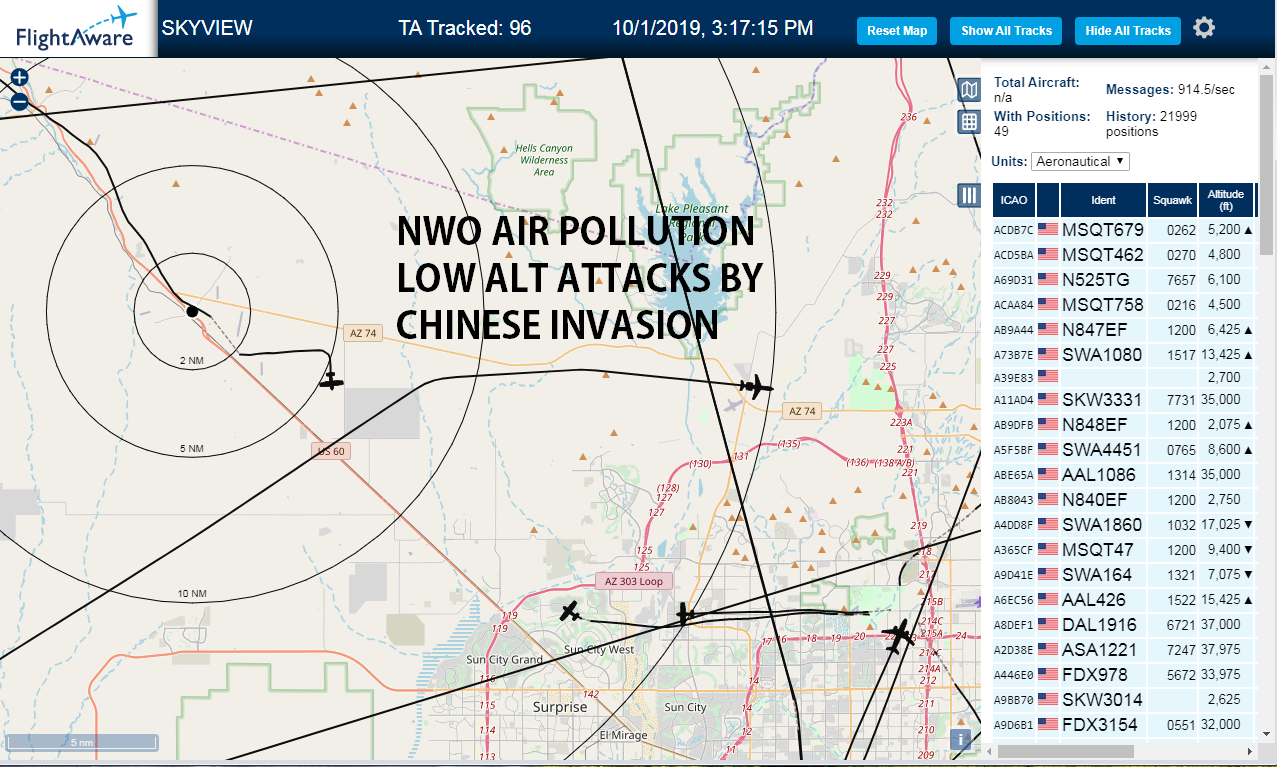Screen dimensions: 1277x767
Task: Sort table by Altitude column
Action: coord(1225,200)
